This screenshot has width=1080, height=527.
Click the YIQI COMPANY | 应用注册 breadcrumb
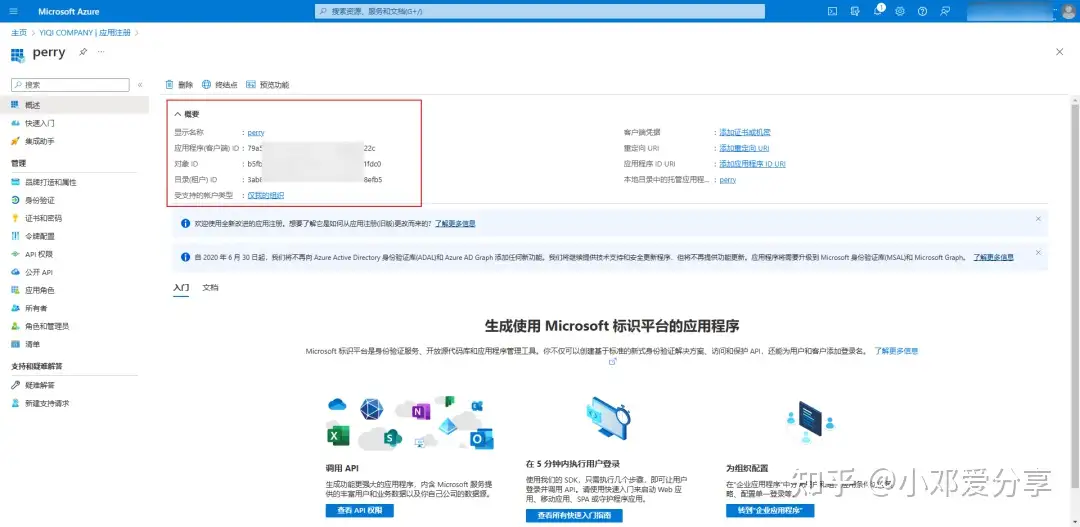[85, 32]
